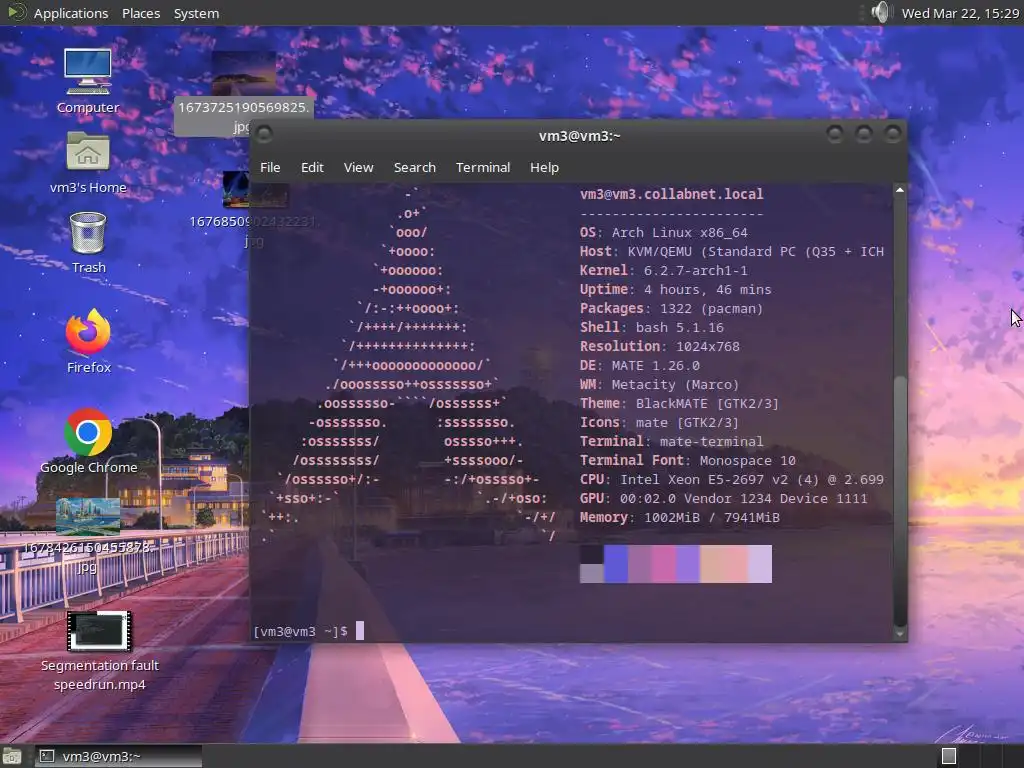Select the Segmentation fault speedrun.mp4 video file

tap(99, 651)
